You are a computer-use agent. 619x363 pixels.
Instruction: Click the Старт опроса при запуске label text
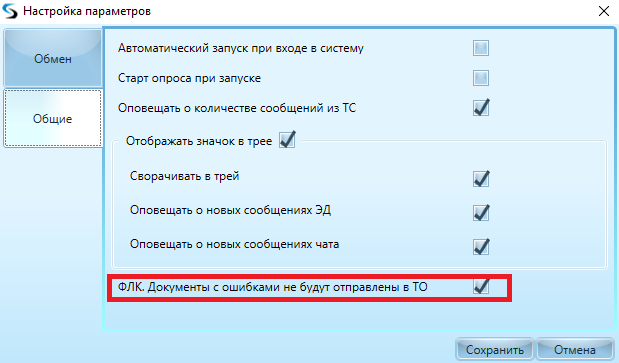[x=189, y=78]
